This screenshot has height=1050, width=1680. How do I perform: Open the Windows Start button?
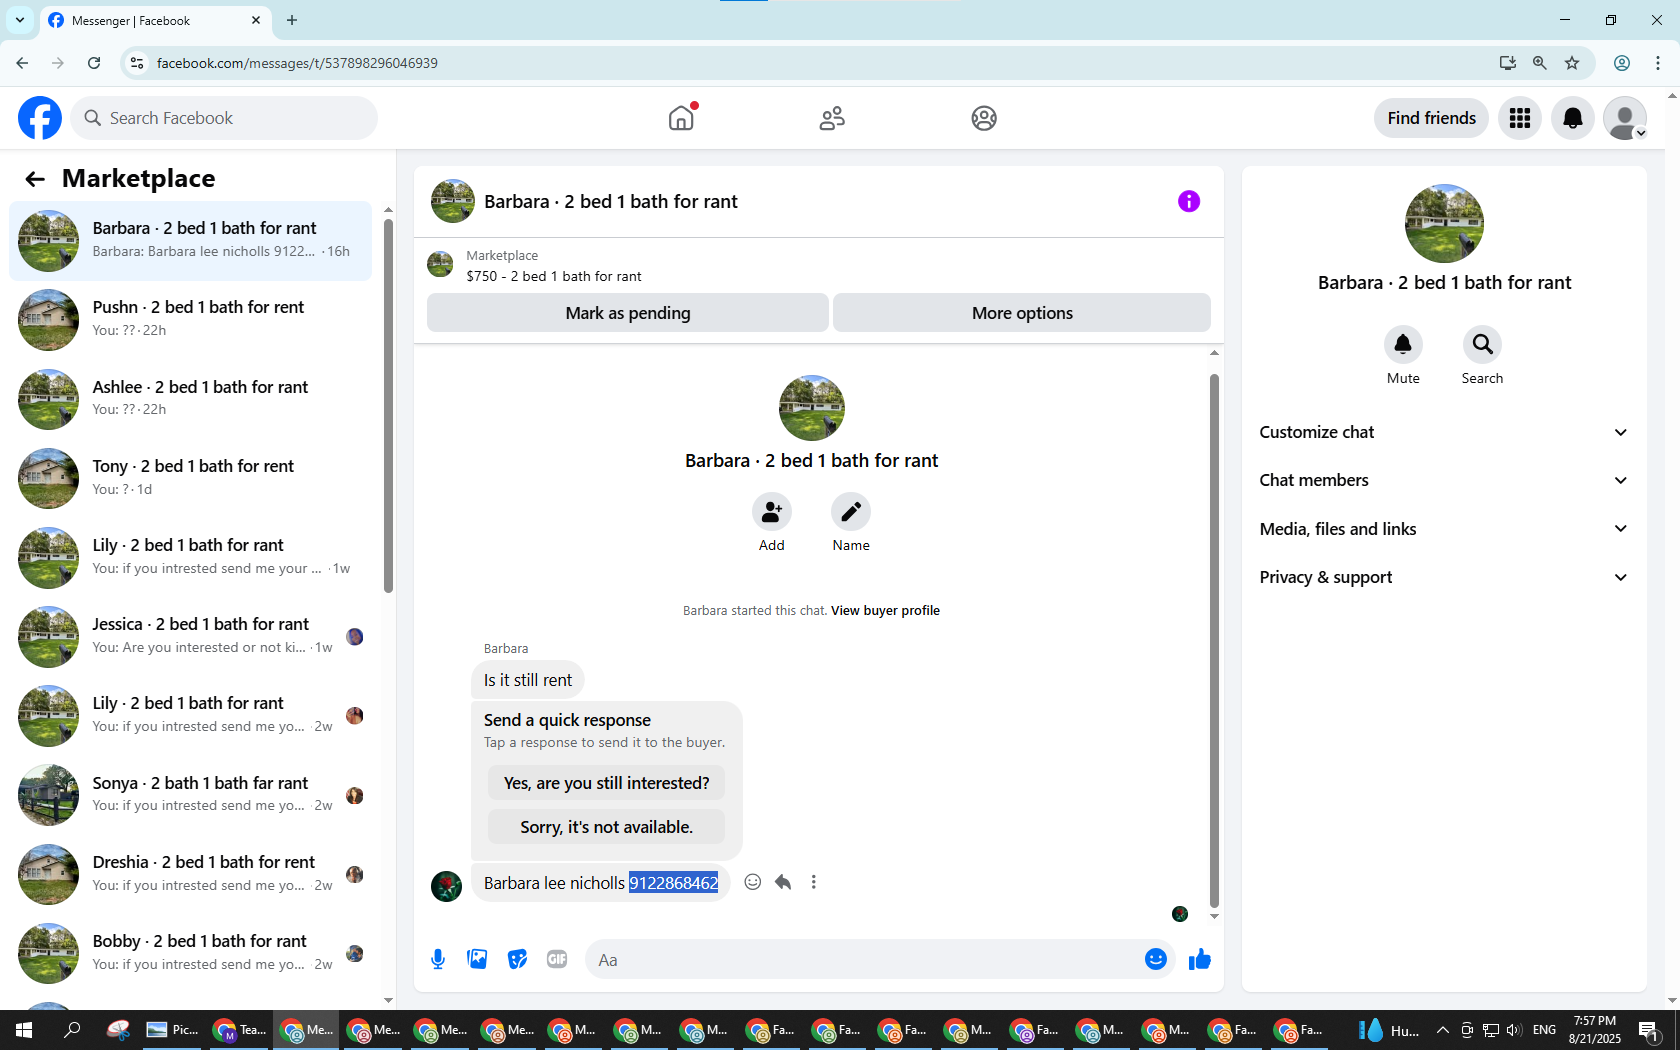tap(24, 1029)
